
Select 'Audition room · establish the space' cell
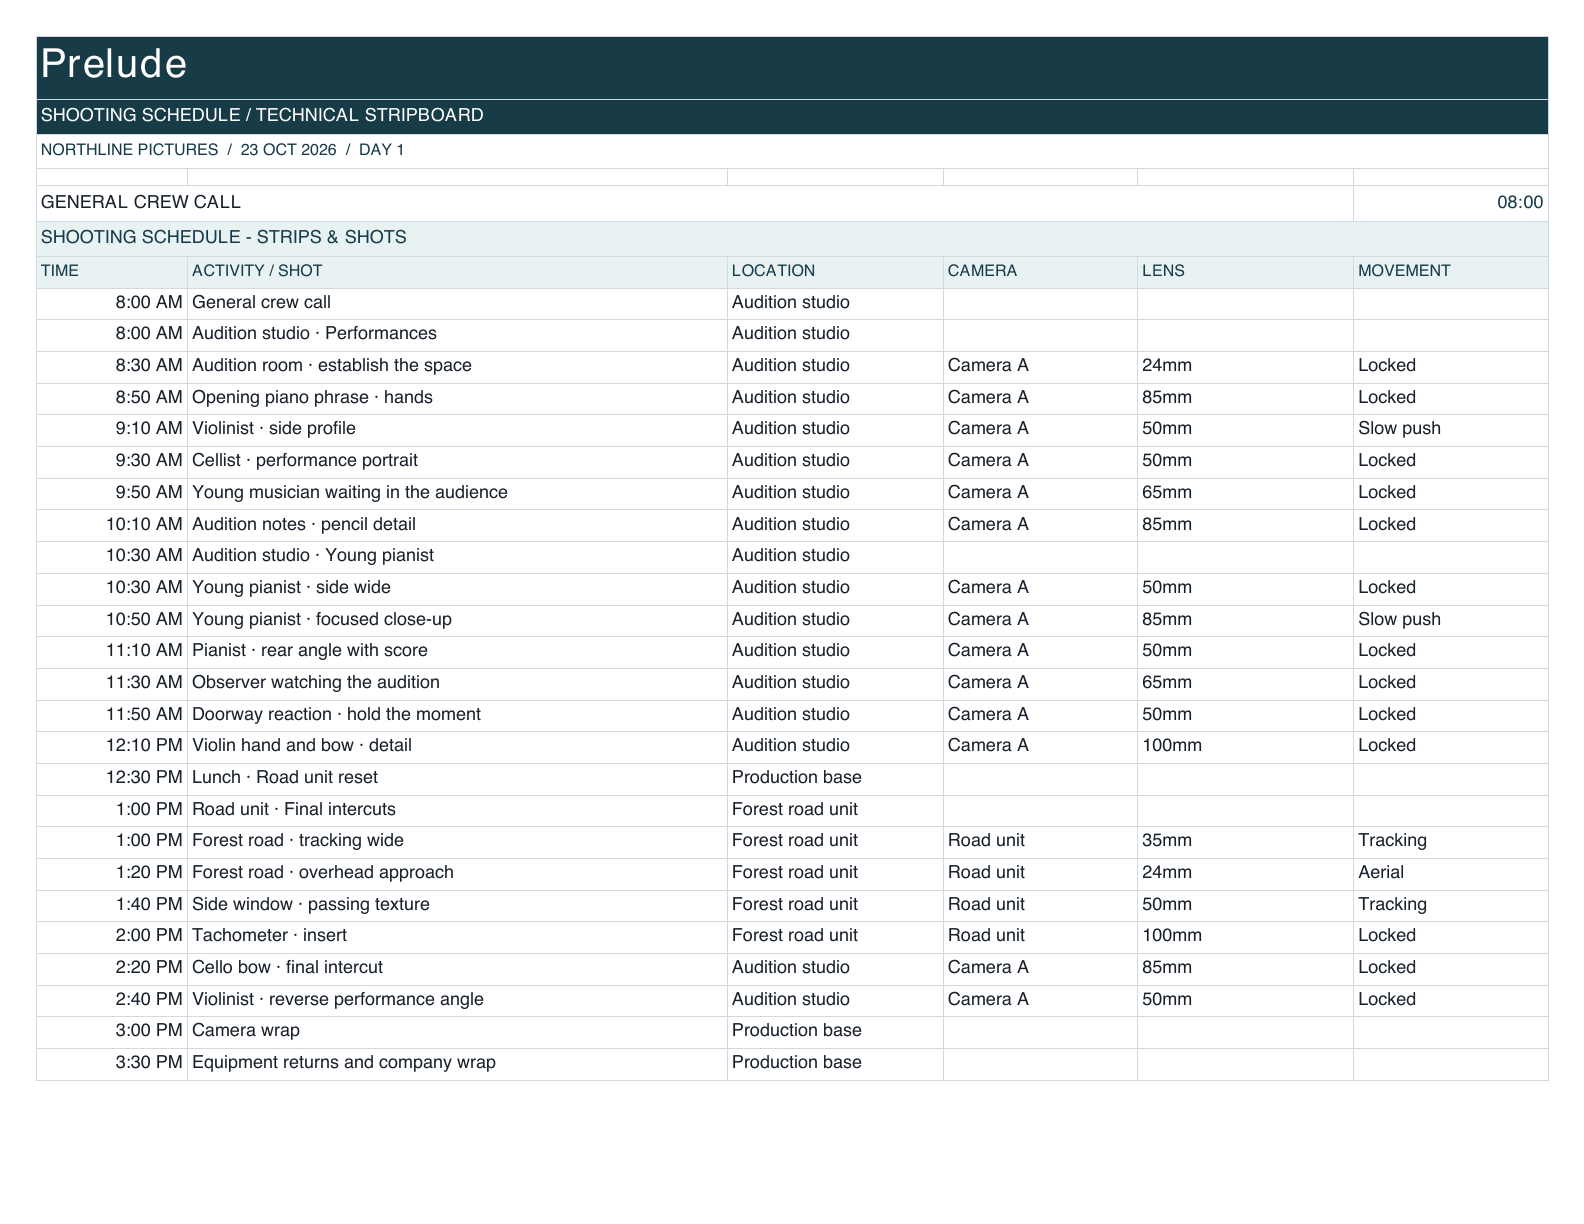457,366
